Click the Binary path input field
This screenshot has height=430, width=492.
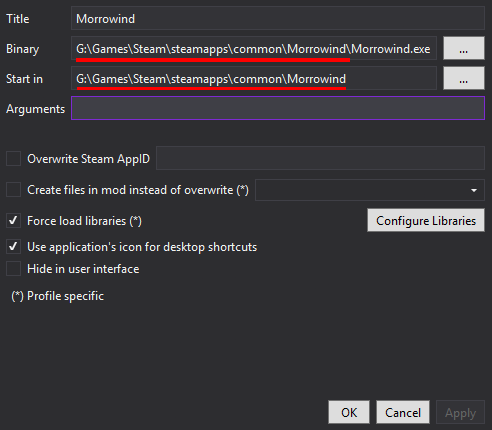254,49
